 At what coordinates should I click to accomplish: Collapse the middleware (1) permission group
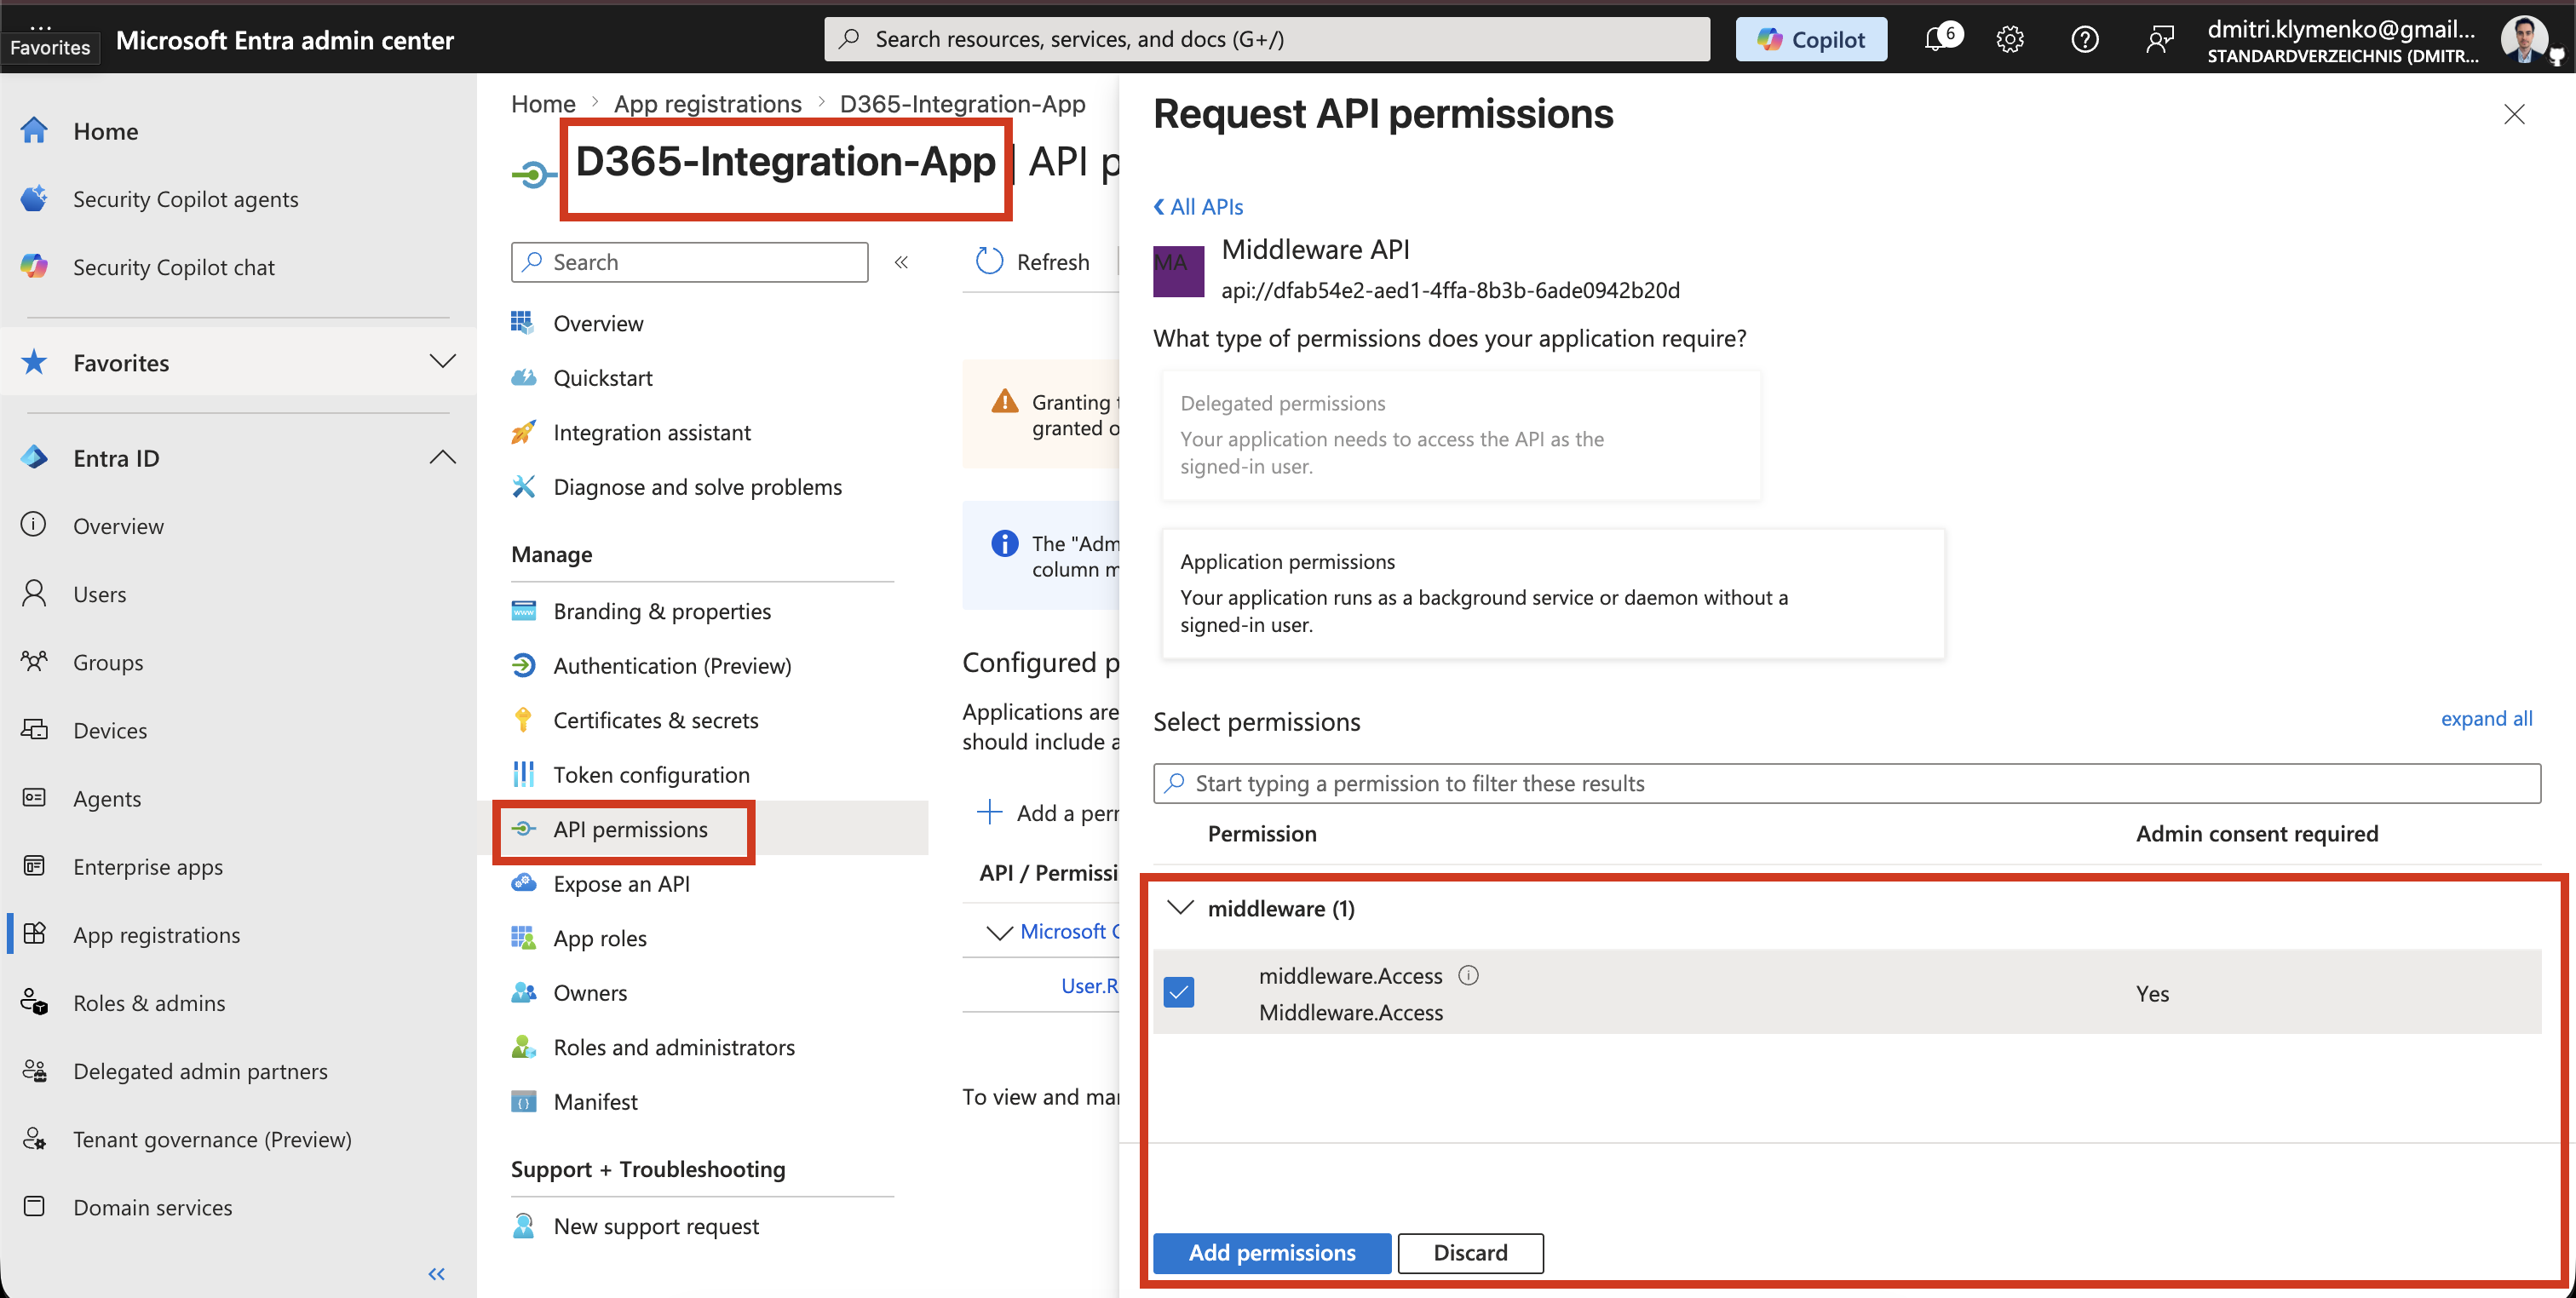point(1181,908)
